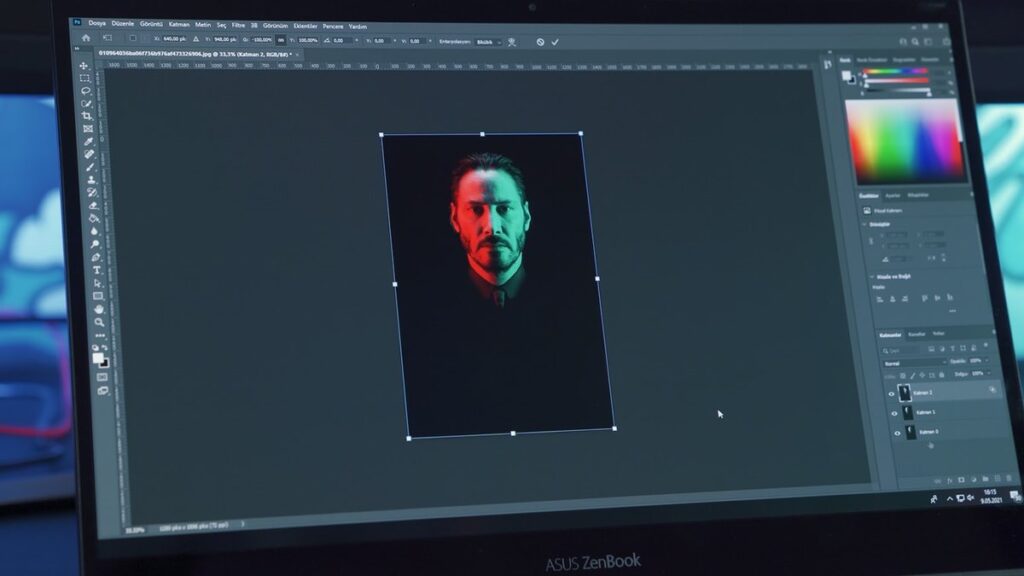
Task: Toggle lock position in Layers panel
Action: click(922, 376)
